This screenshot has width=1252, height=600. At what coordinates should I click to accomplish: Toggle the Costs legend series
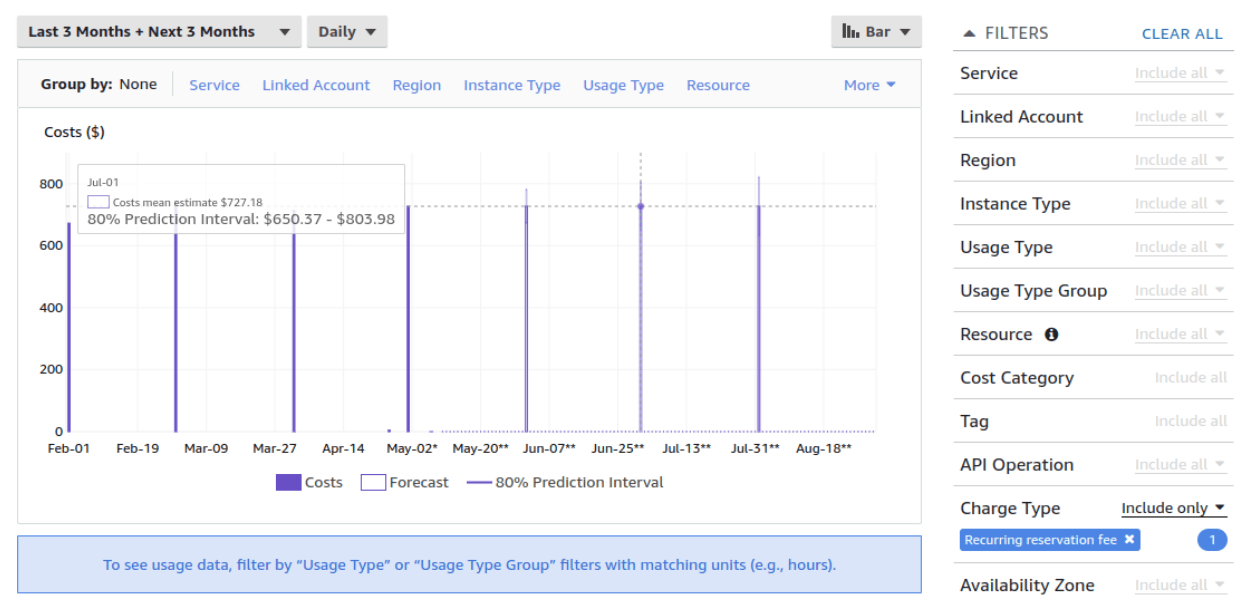[309, 483]
